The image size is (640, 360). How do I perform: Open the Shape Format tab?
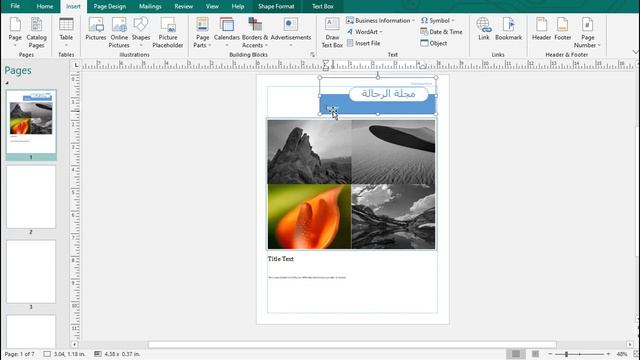(x=276, y=6)
